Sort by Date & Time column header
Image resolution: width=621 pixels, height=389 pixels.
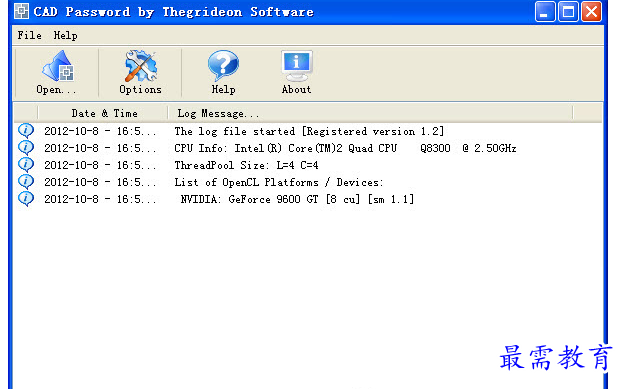[x=103, y=113]
